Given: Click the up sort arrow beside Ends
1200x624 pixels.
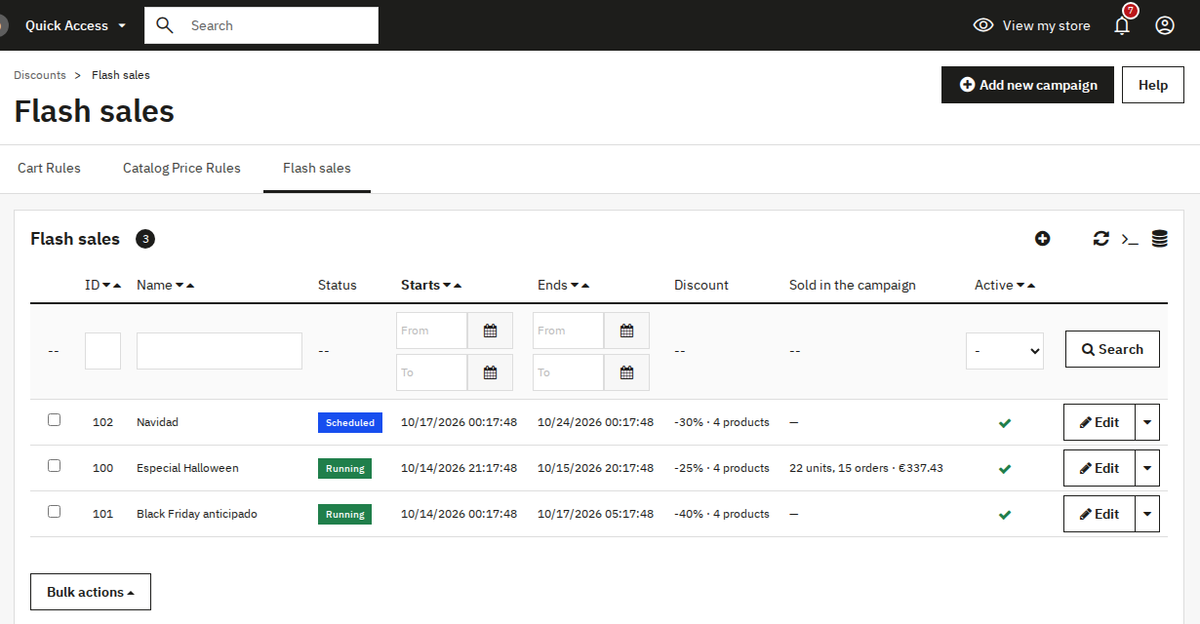Looking at the screenshot, I should point(585,286).
